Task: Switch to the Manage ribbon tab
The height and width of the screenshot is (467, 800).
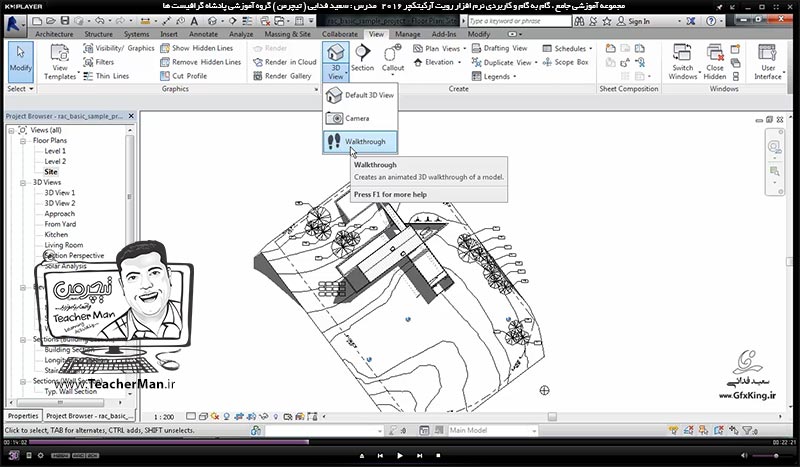Action: [x=408, y=34]
